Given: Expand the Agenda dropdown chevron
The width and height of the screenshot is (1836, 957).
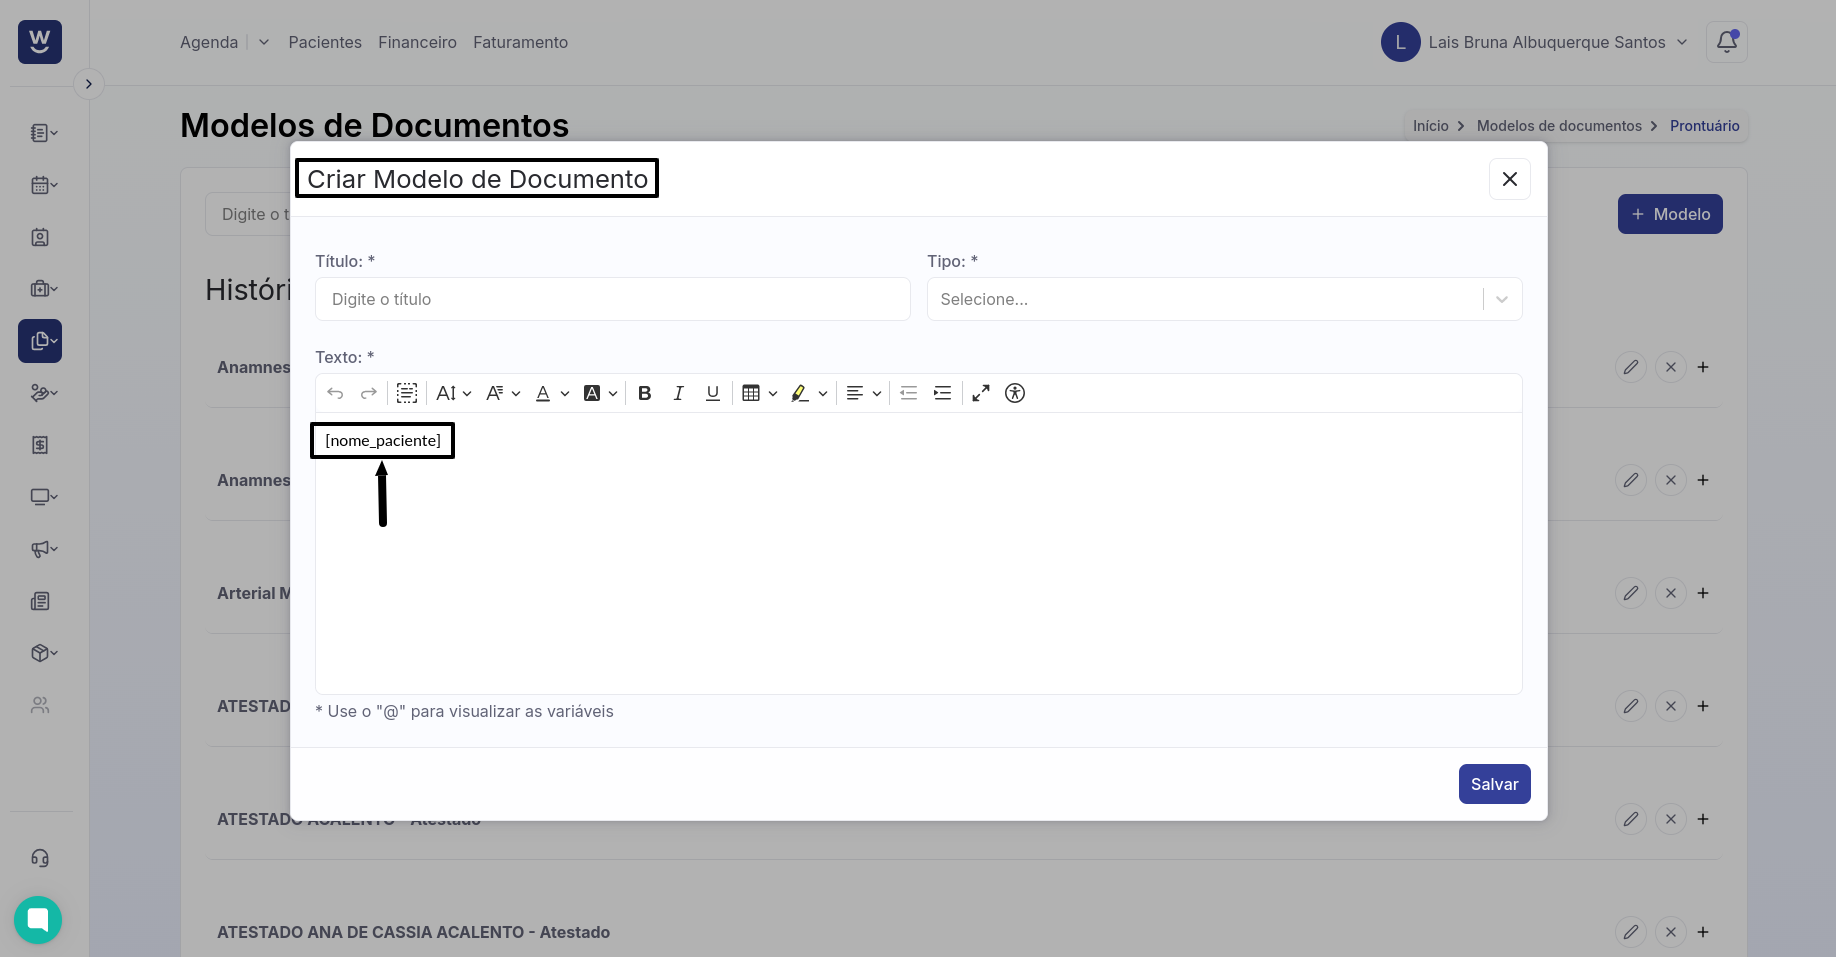Looking at the screenshot, I should pyautogui.click(x=264, y=42).
